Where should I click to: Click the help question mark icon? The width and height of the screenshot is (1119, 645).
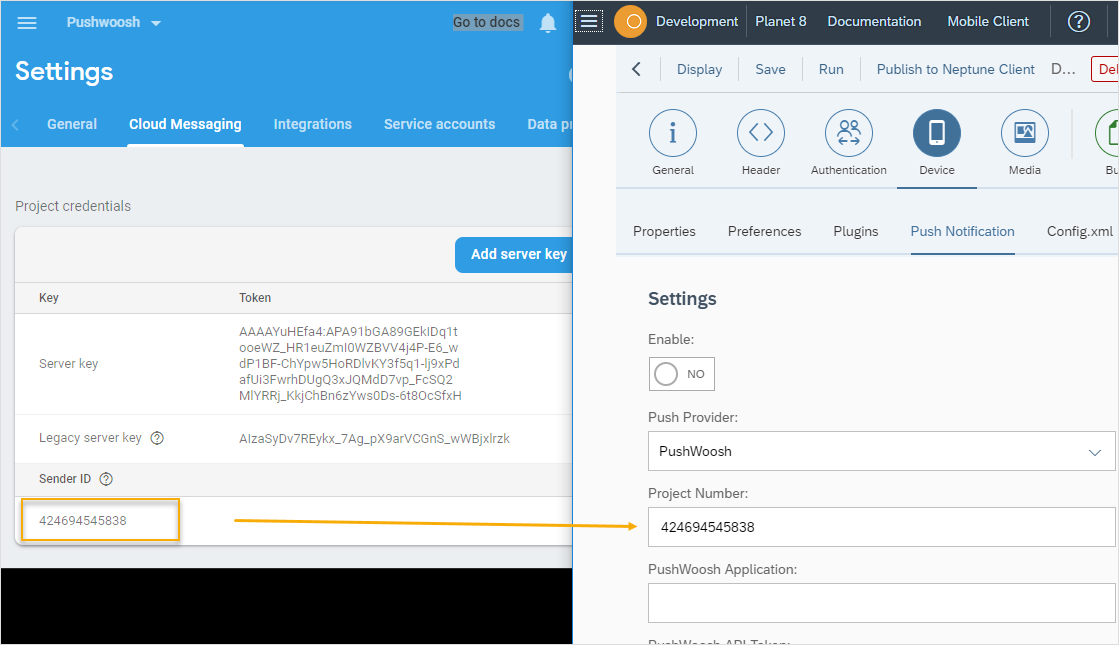pos(1078,21)
